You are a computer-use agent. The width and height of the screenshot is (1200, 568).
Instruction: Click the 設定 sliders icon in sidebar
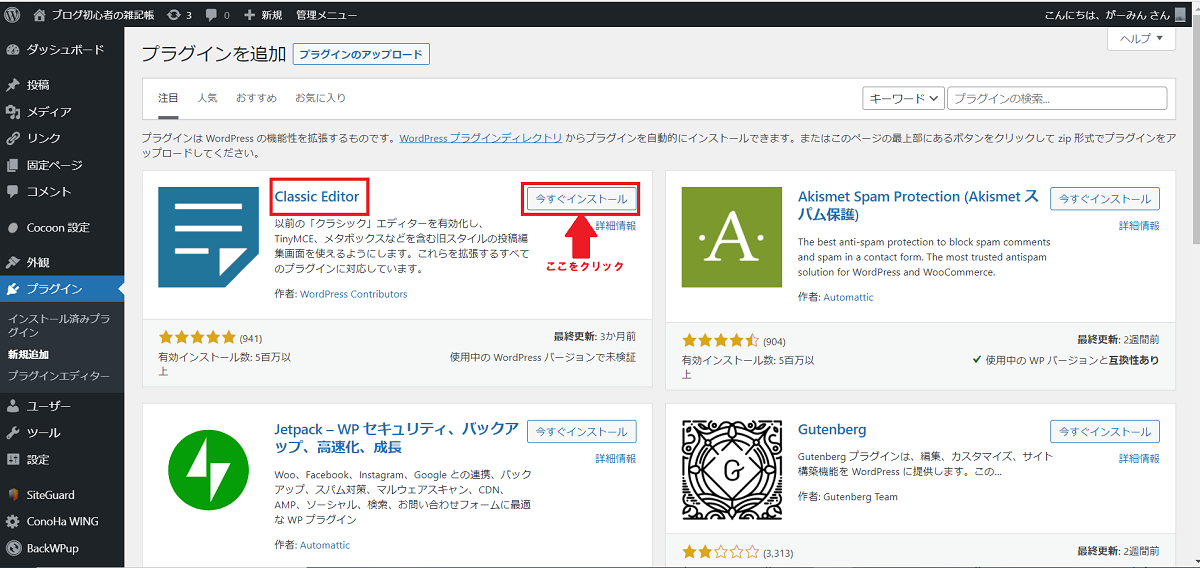tap(13, 460)
